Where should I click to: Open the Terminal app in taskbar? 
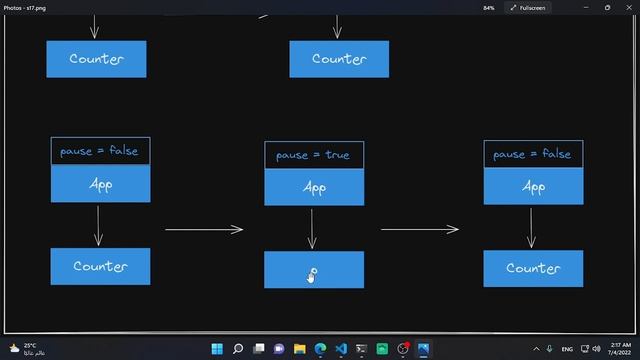click(x=362, y=349)
